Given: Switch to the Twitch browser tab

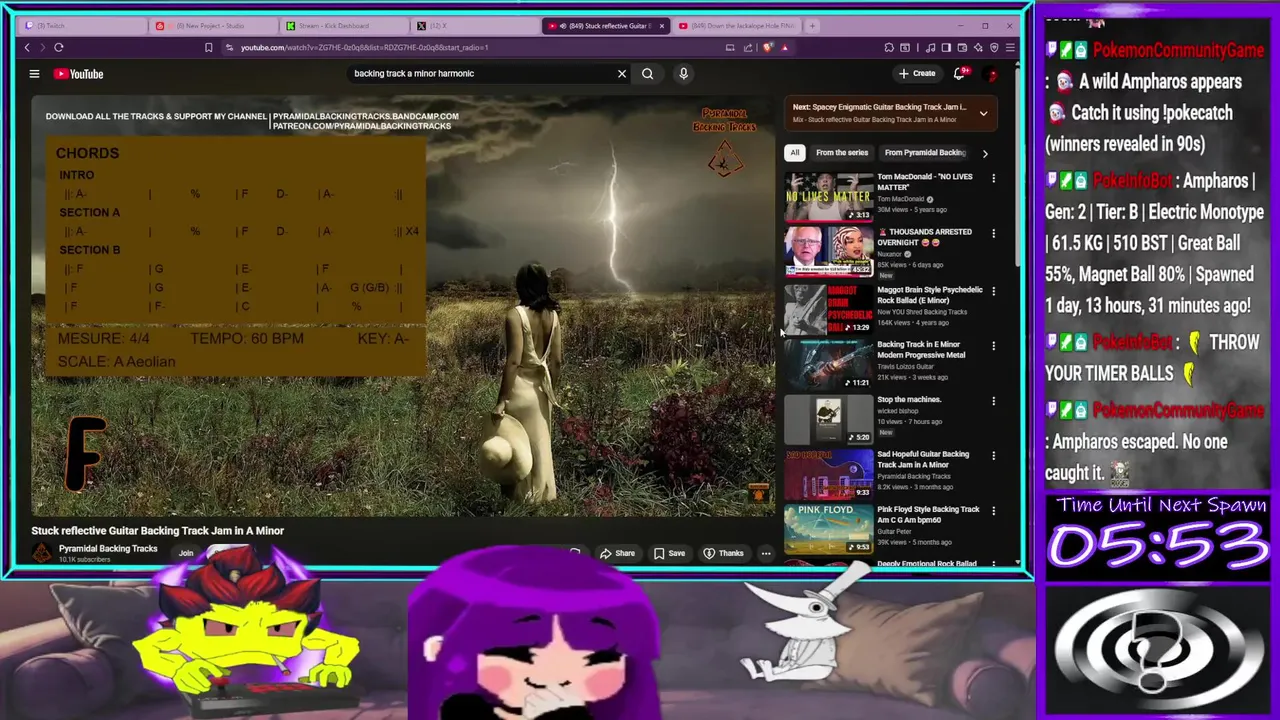Looking at the screenshot, I should (85, 25).
